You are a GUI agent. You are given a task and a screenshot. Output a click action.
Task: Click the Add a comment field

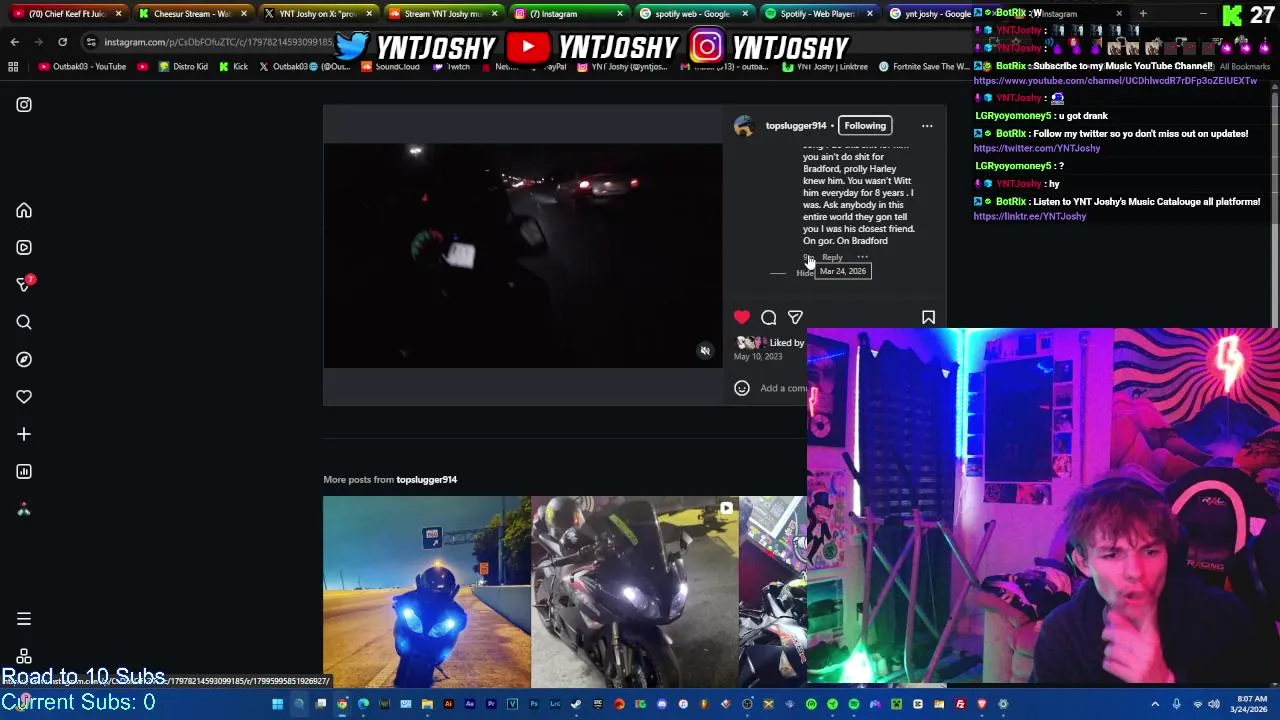pyautogui.click(x=784, y=388)
